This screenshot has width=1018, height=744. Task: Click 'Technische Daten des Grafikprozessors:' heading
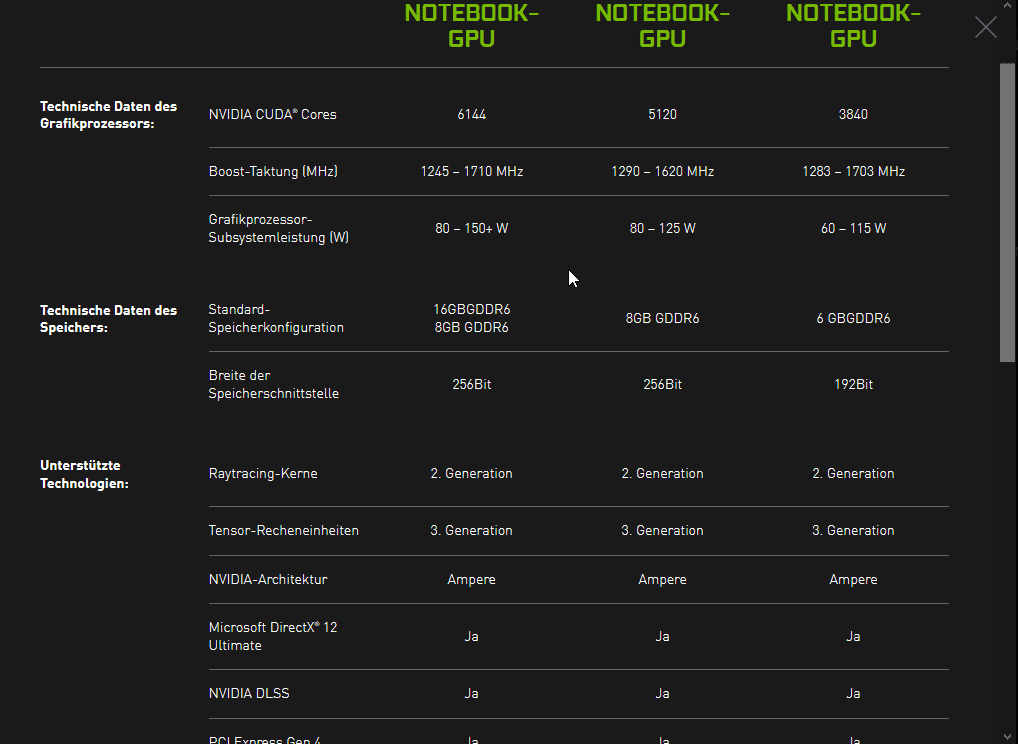tap(108, 115)
